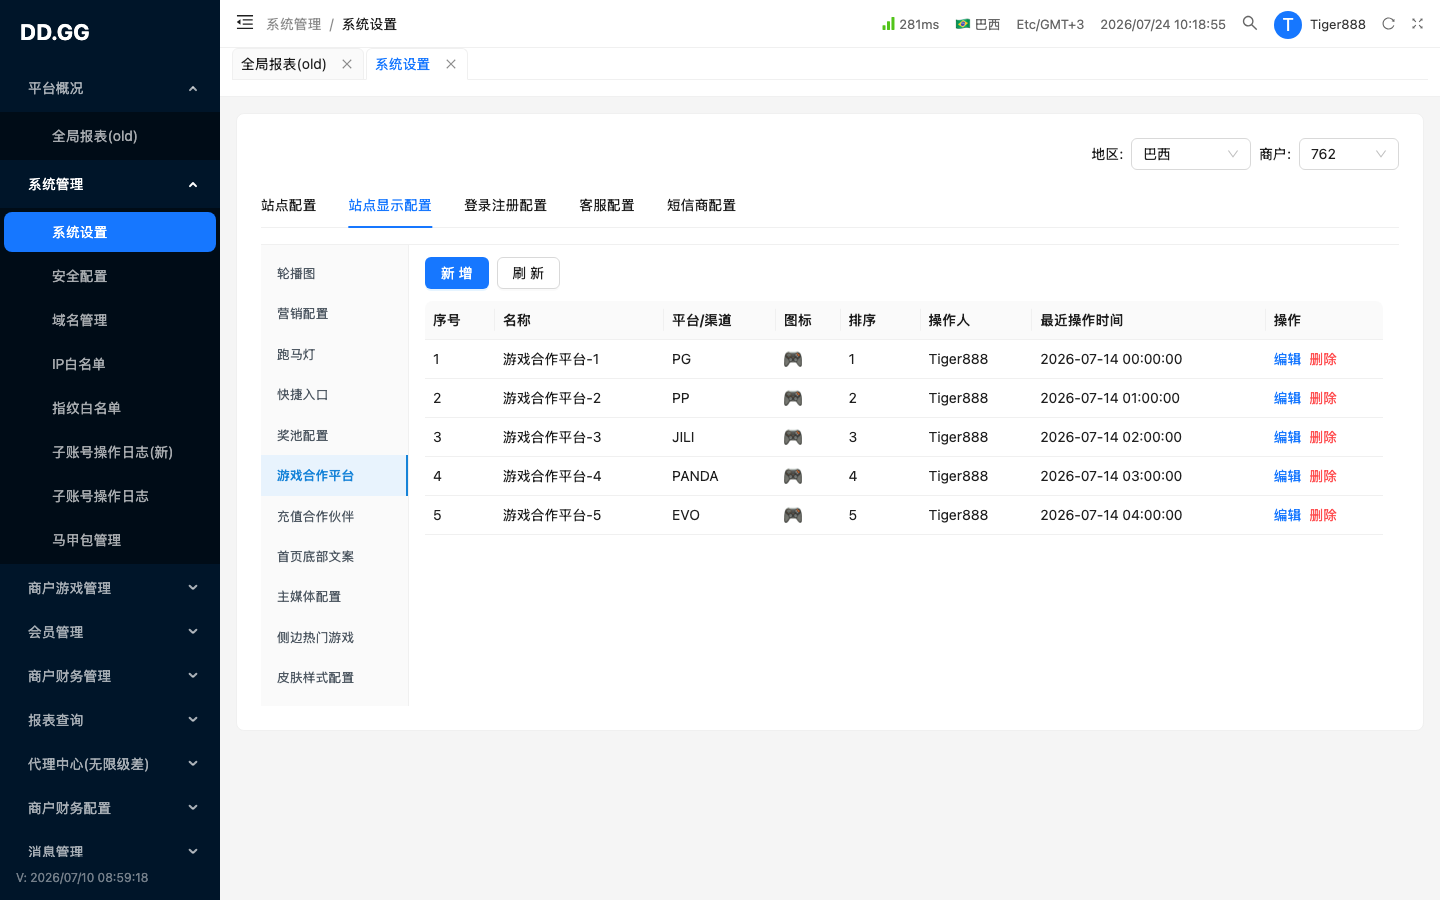1440x900 pixels.
Task: Click the Brazil flag icon
Action: (x=963, y=24)
